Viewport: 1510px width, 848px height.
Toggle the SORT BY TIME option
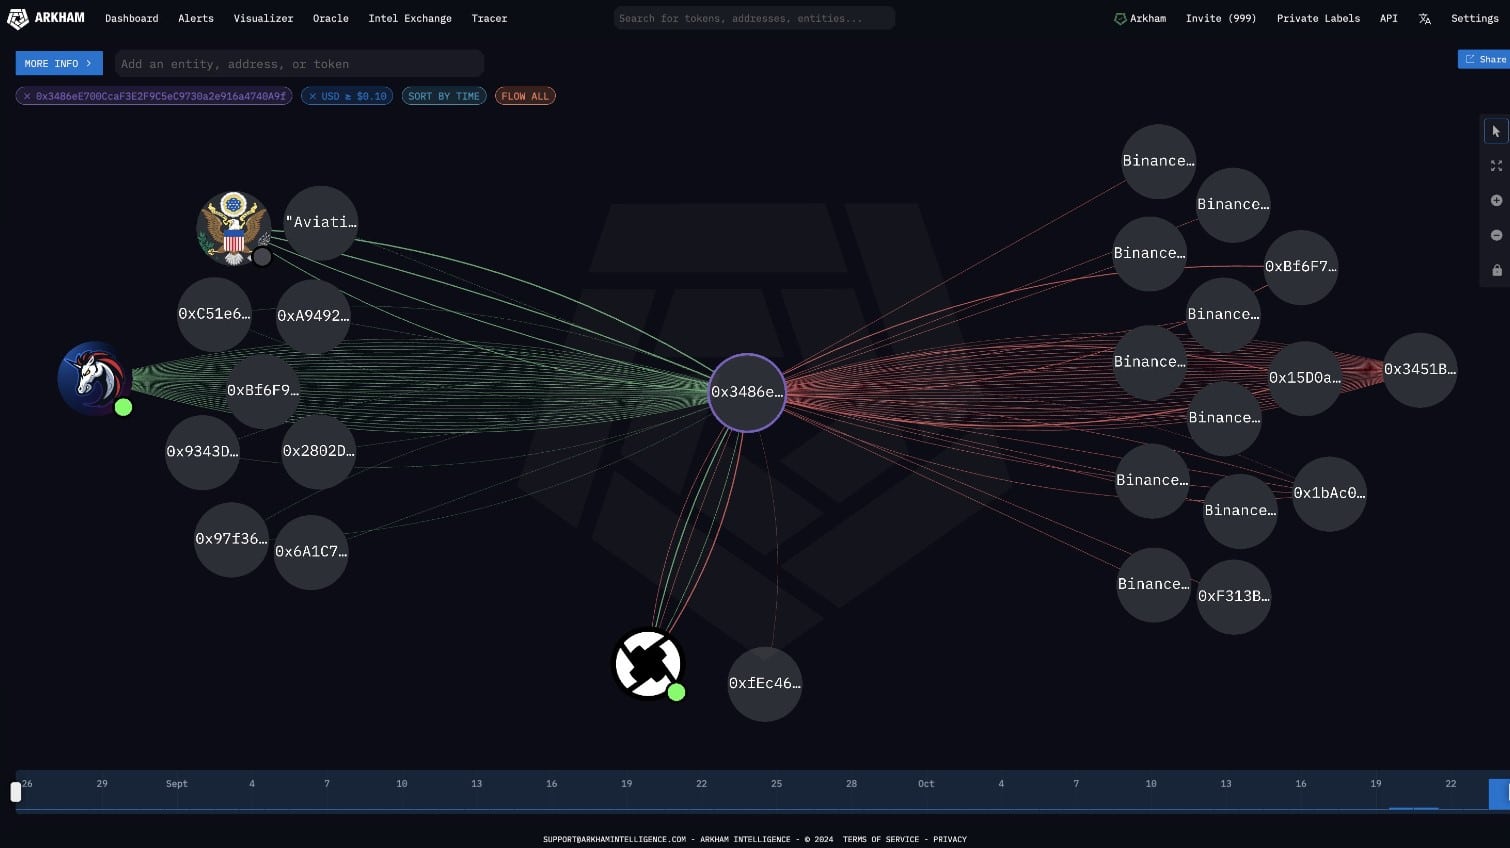[444, 96]
